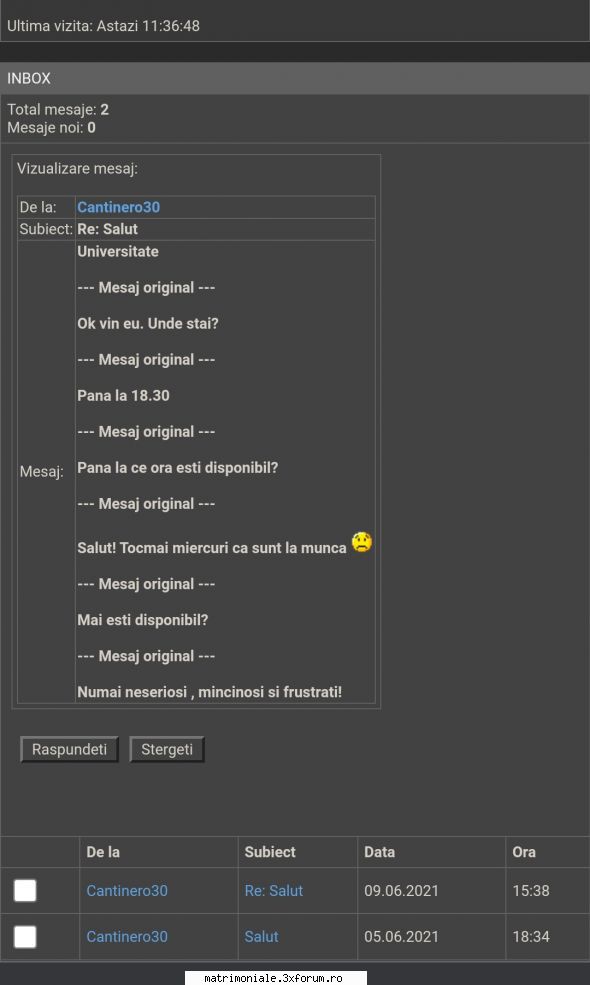This screenshot has height=985, width=590.
Task: Tick the checkbox for the Re: Salut message
Action: tap(25, 890)
